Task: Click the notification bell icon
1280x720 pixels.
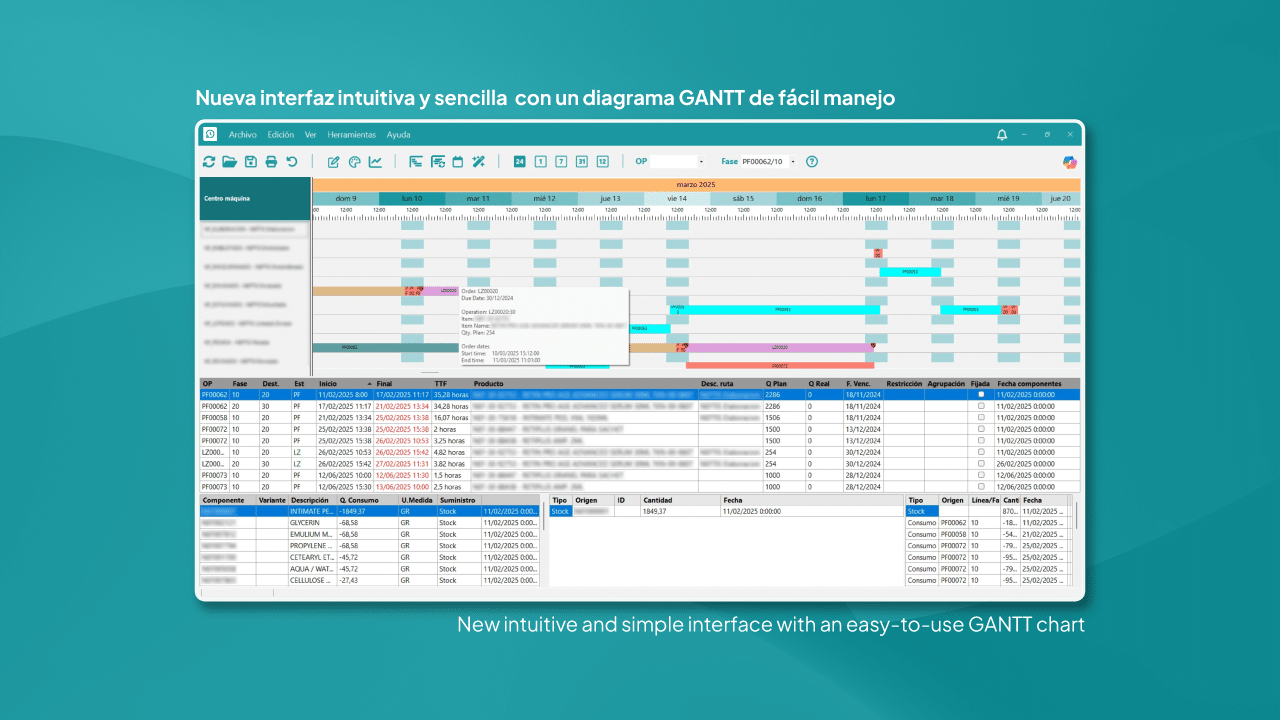Action: pyautogui.click(x=1002, y=134)
